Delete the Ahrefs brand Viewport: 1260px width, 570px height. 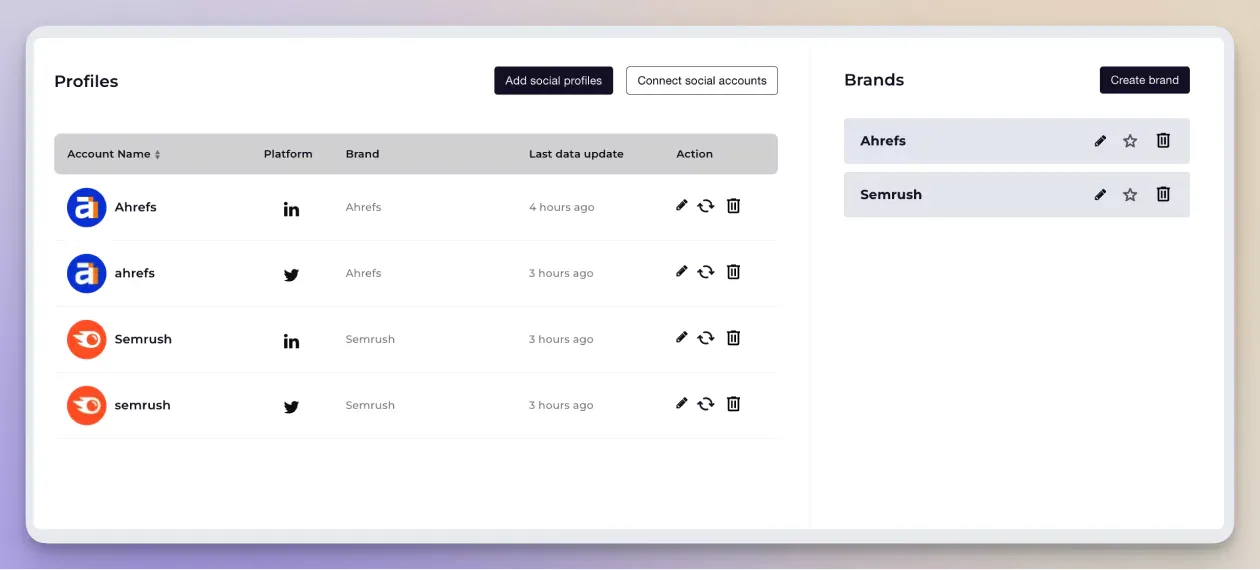(1163, 141)
